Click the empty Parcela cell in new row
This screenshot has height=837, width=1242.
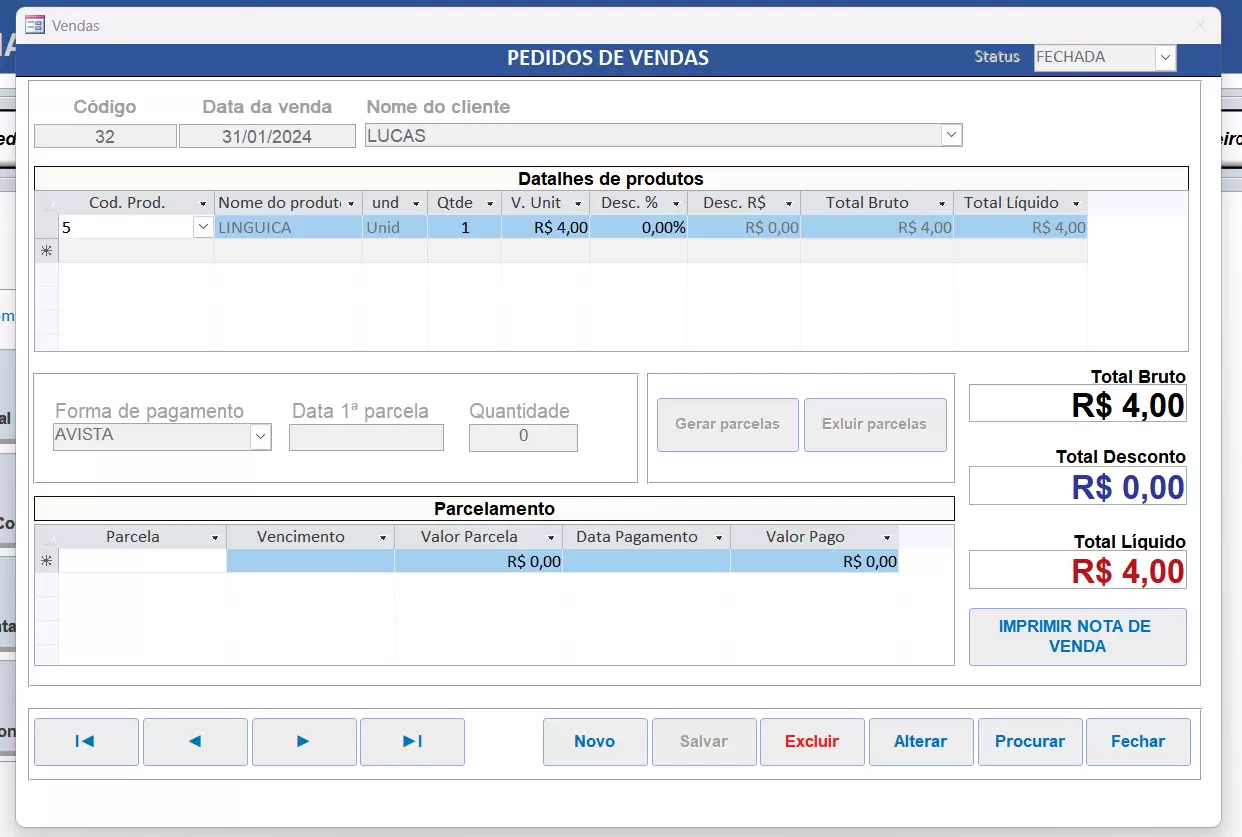point(143,562)
